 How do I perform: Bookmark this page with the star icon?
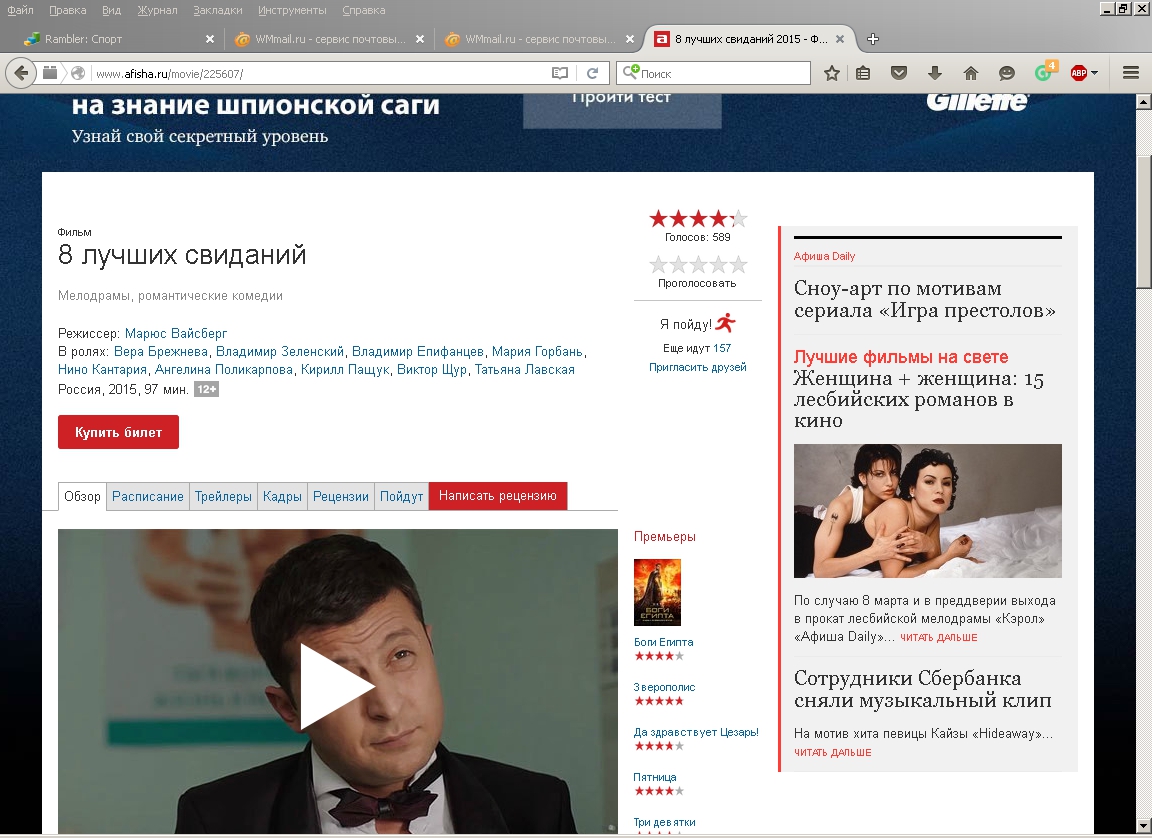pos(832,73)
